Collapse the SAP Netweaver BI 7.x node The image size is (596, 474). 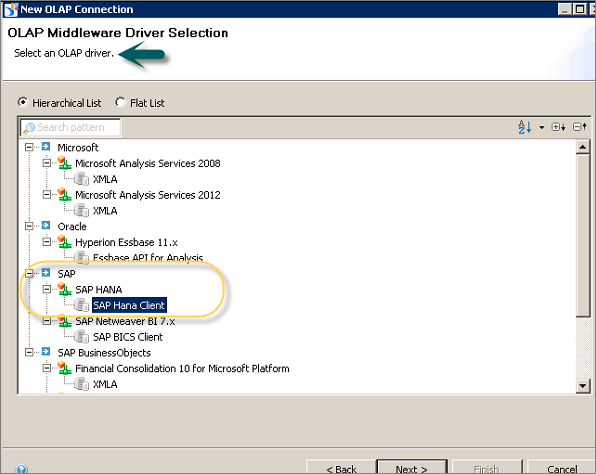[x=47, y=321]
